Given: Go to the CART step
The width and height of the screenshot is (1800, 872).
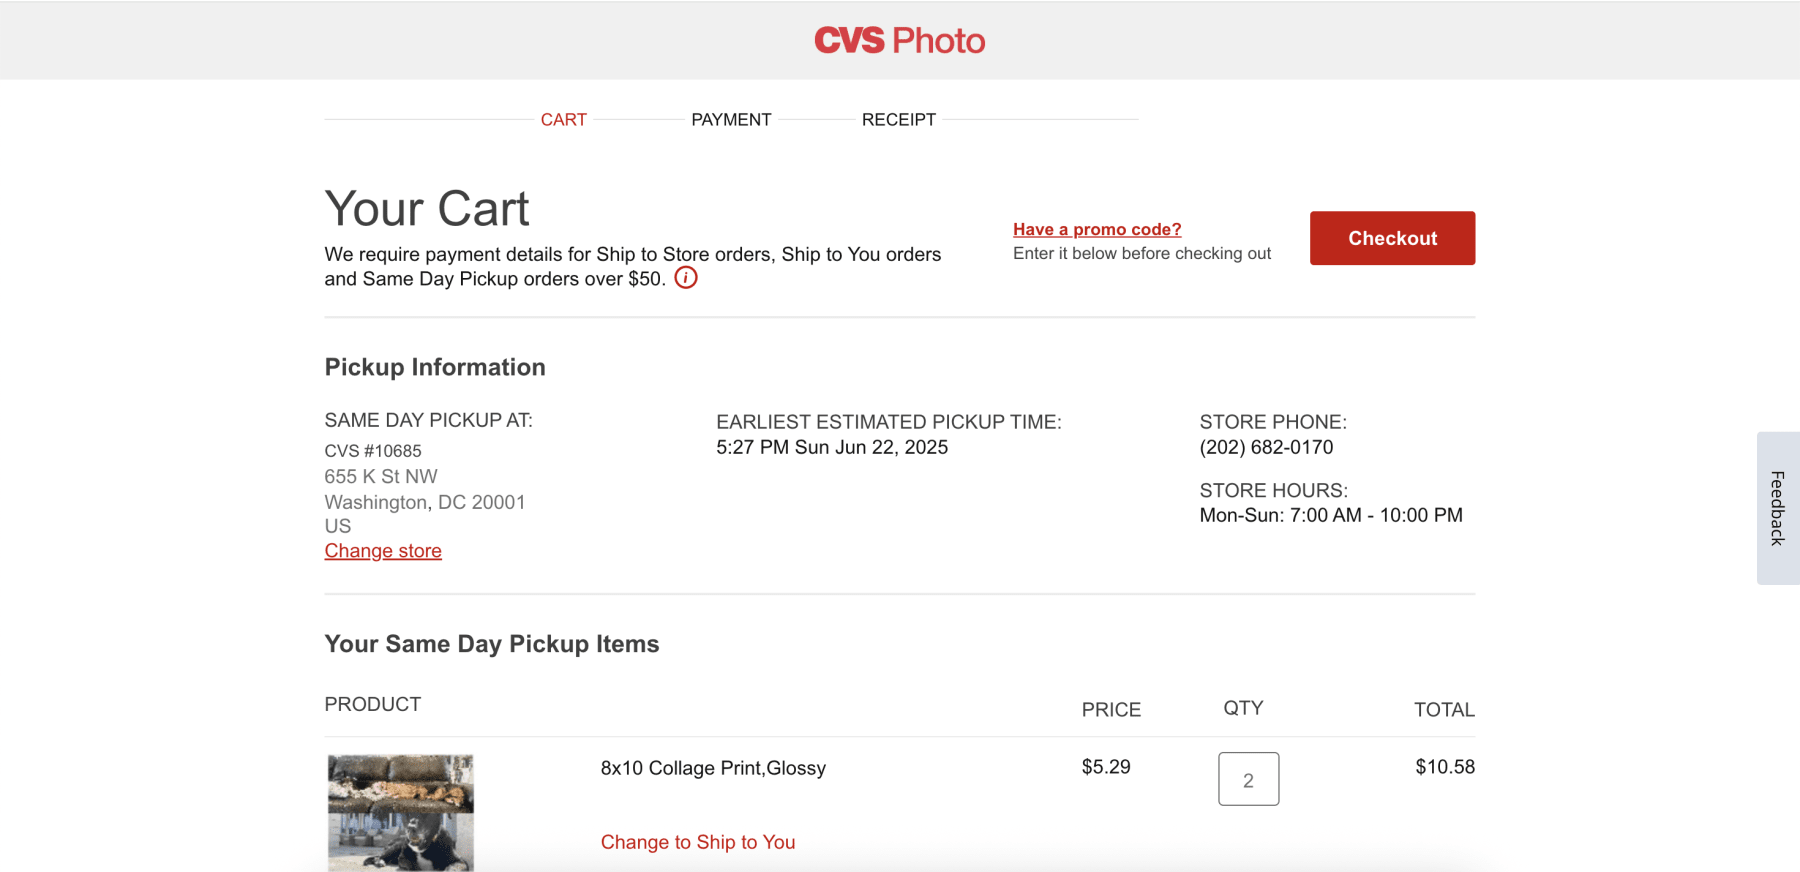Looking at the screenshot, I should point(563,120).
